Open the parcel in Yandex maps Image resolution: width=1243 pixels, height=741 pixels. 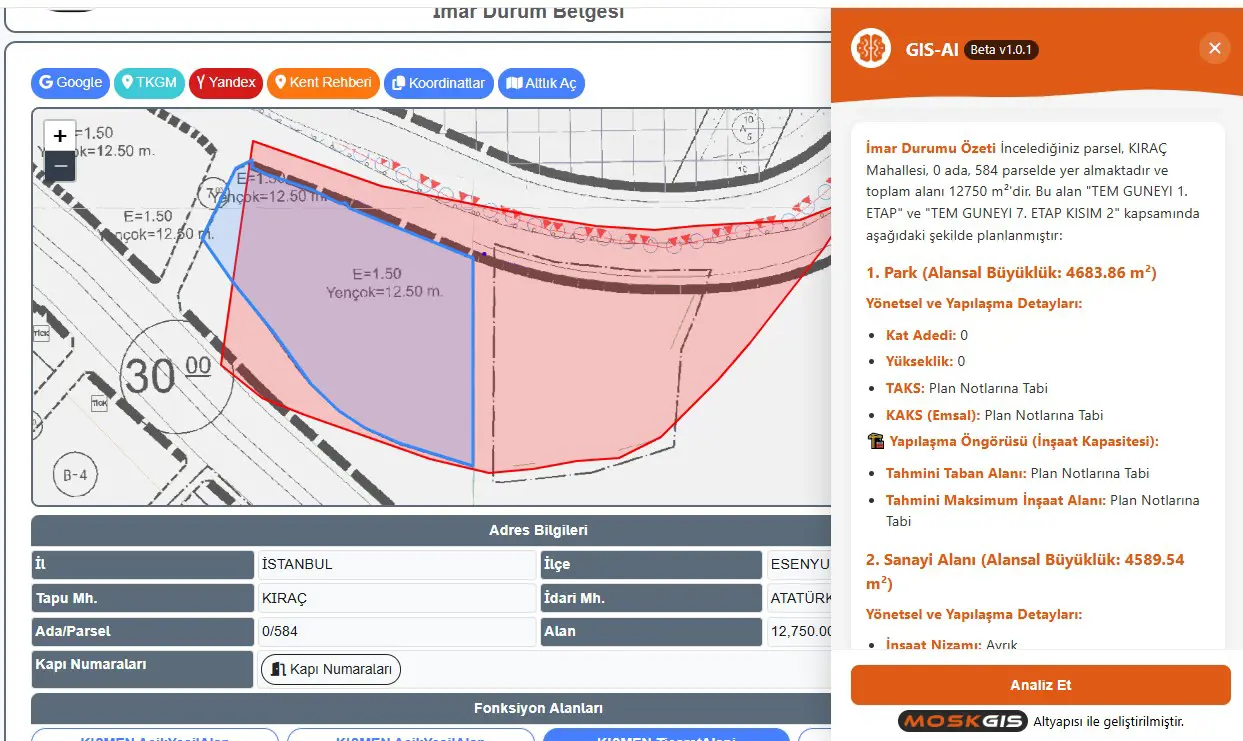(225, 83)
